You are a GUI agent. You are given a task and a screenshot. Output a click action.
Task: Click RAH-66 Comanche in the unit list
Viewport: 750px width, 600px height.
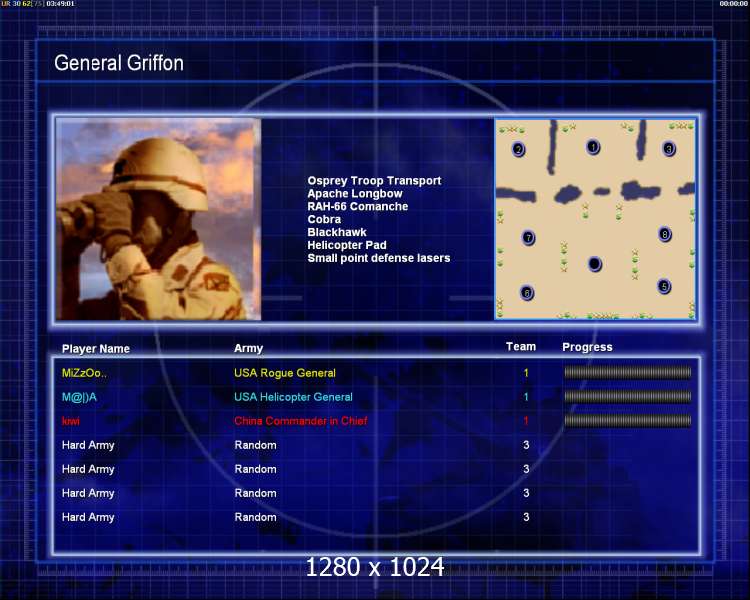[x=357, y=206]
